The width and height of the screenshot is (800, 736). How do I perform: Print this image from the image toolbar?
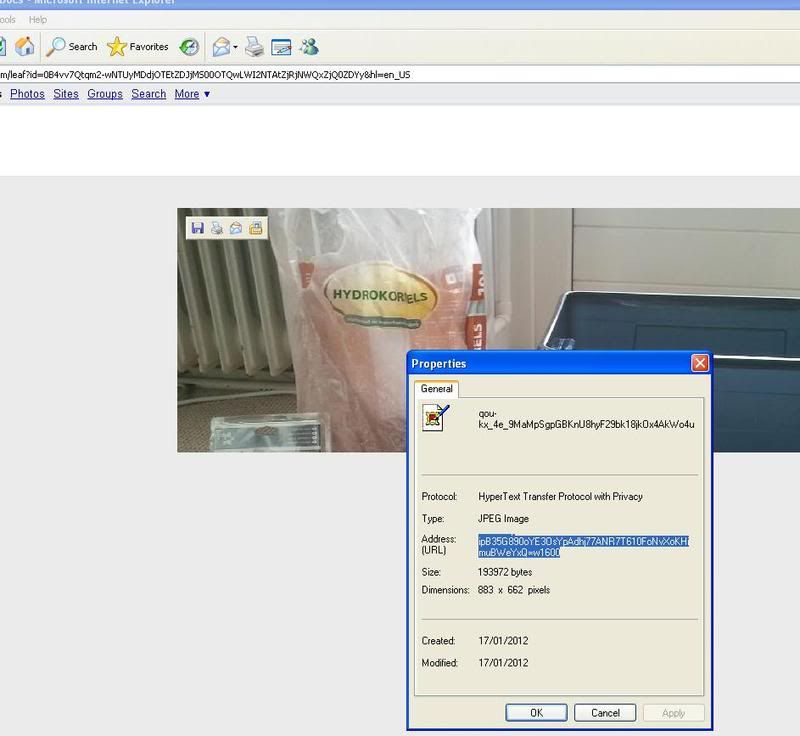tap(217, 228)
